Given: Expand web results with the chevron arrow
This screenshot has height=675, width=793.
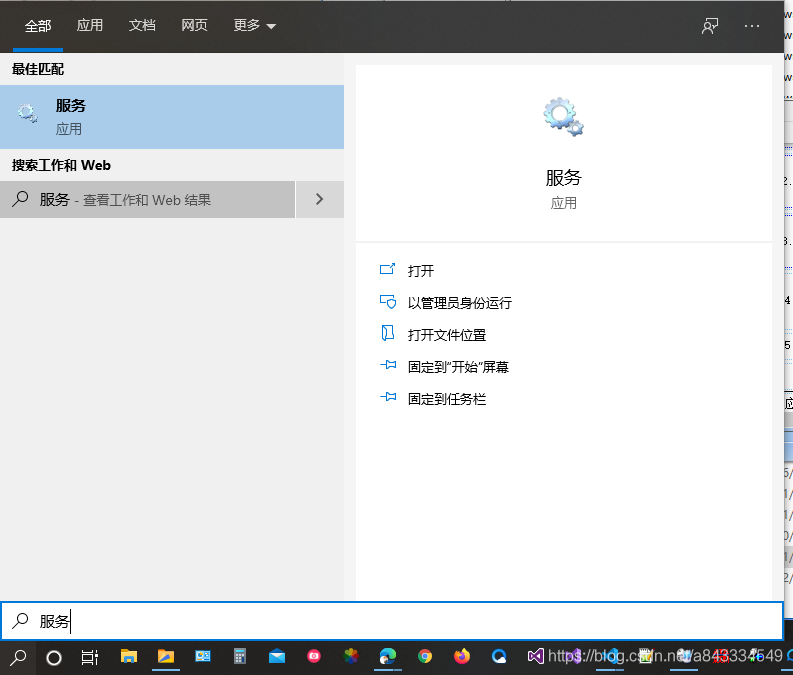Looking at the screenshot, I should 320,199.
